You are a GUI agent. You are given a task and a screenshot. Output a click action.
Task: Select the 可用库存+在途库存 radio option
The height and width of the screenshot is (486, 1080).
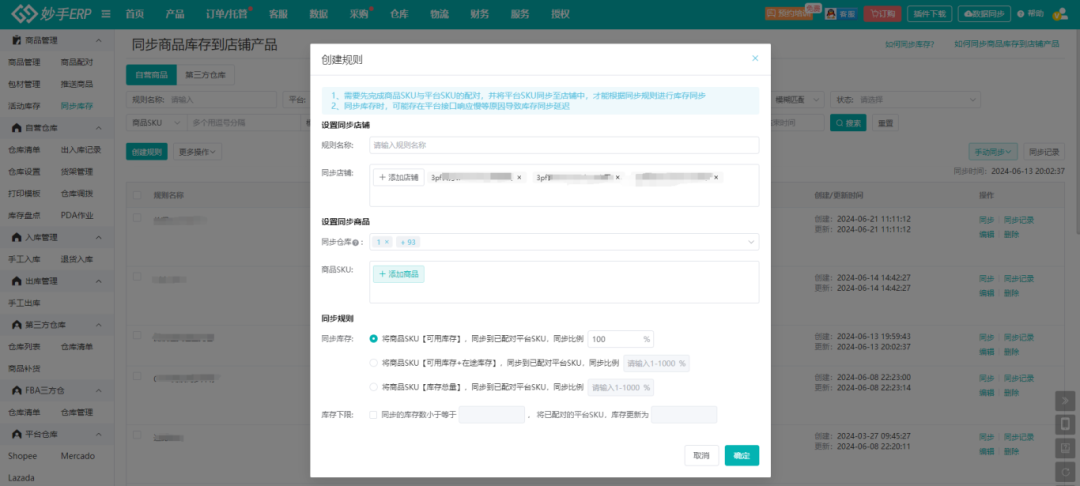coord(374,363)
